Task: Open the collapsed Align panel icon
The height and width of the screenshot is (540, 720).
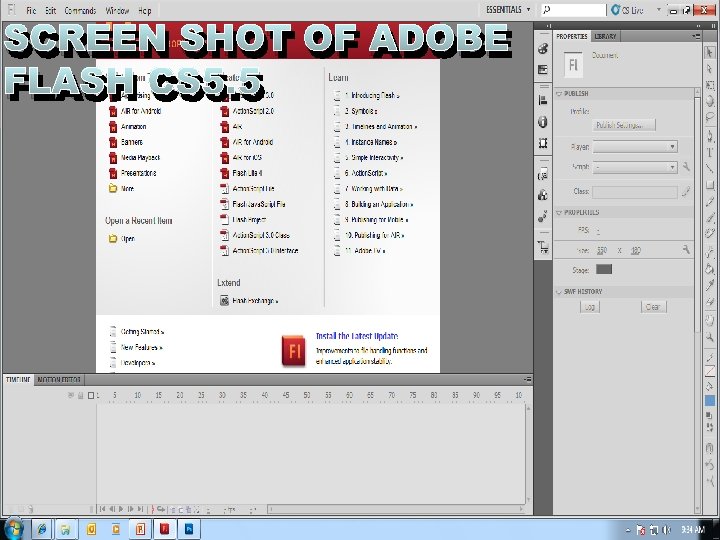Action: tap(543, 101)
